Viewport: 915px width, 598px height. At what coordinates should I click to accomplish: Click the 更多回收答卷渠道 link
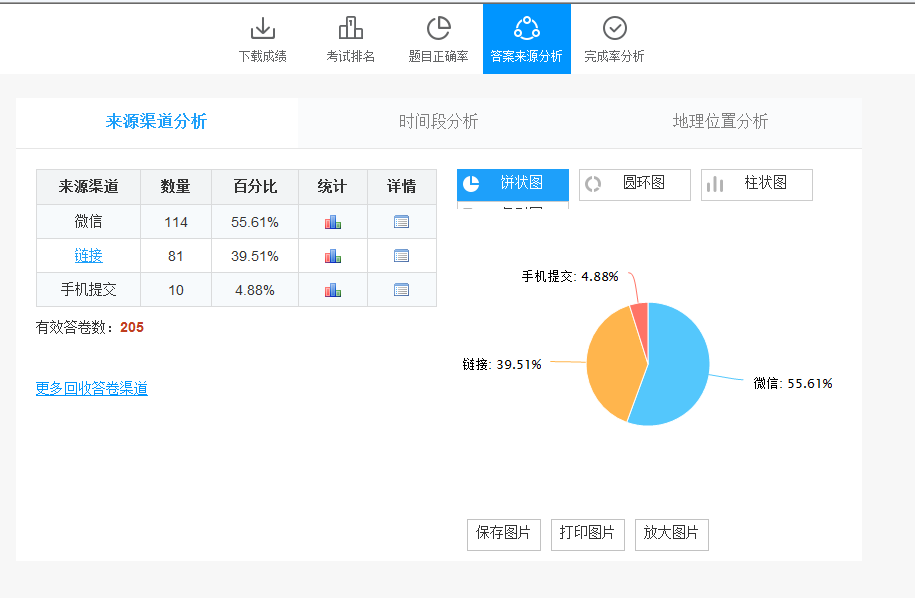tap(91, 389)
